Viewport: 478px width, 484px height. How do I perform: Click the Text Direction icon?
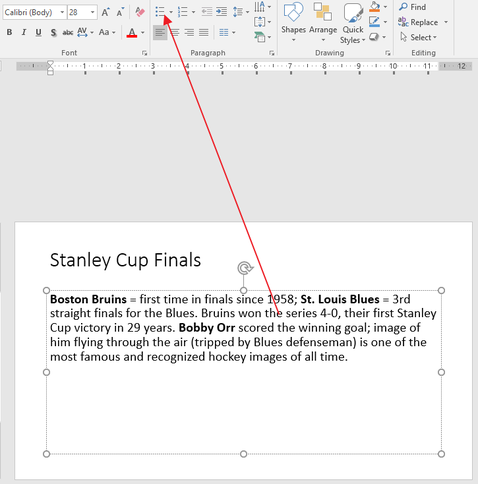tap(260, 6)
